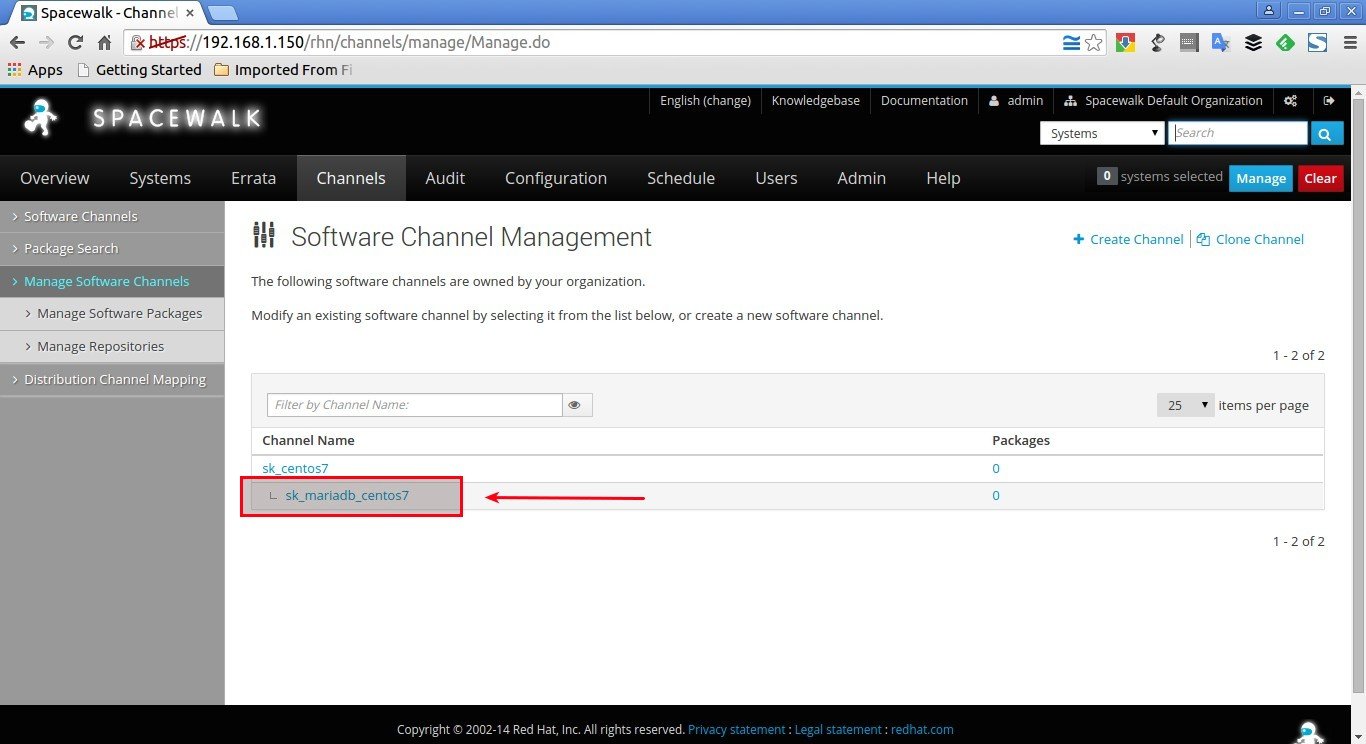Go back with browser back arrow
Image resolution: width=1366 pixels, height=744 pixels.
pos(18,43)
